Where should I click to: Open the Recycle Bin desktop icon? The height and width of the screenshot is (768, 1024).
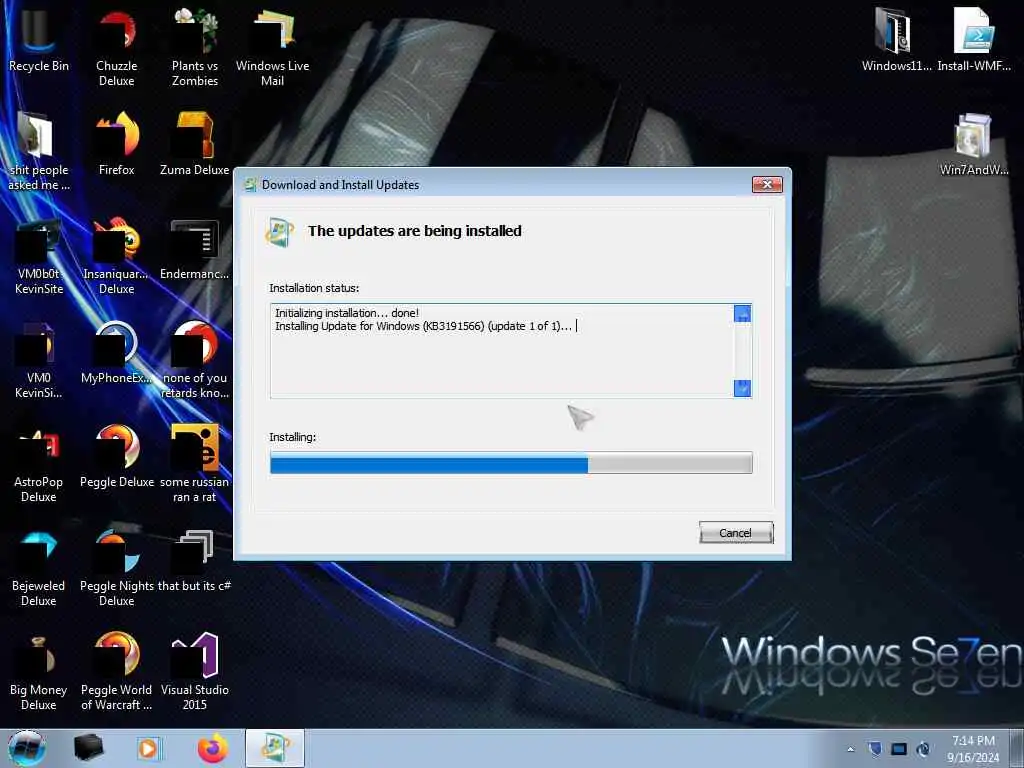(x=39, y=39)
